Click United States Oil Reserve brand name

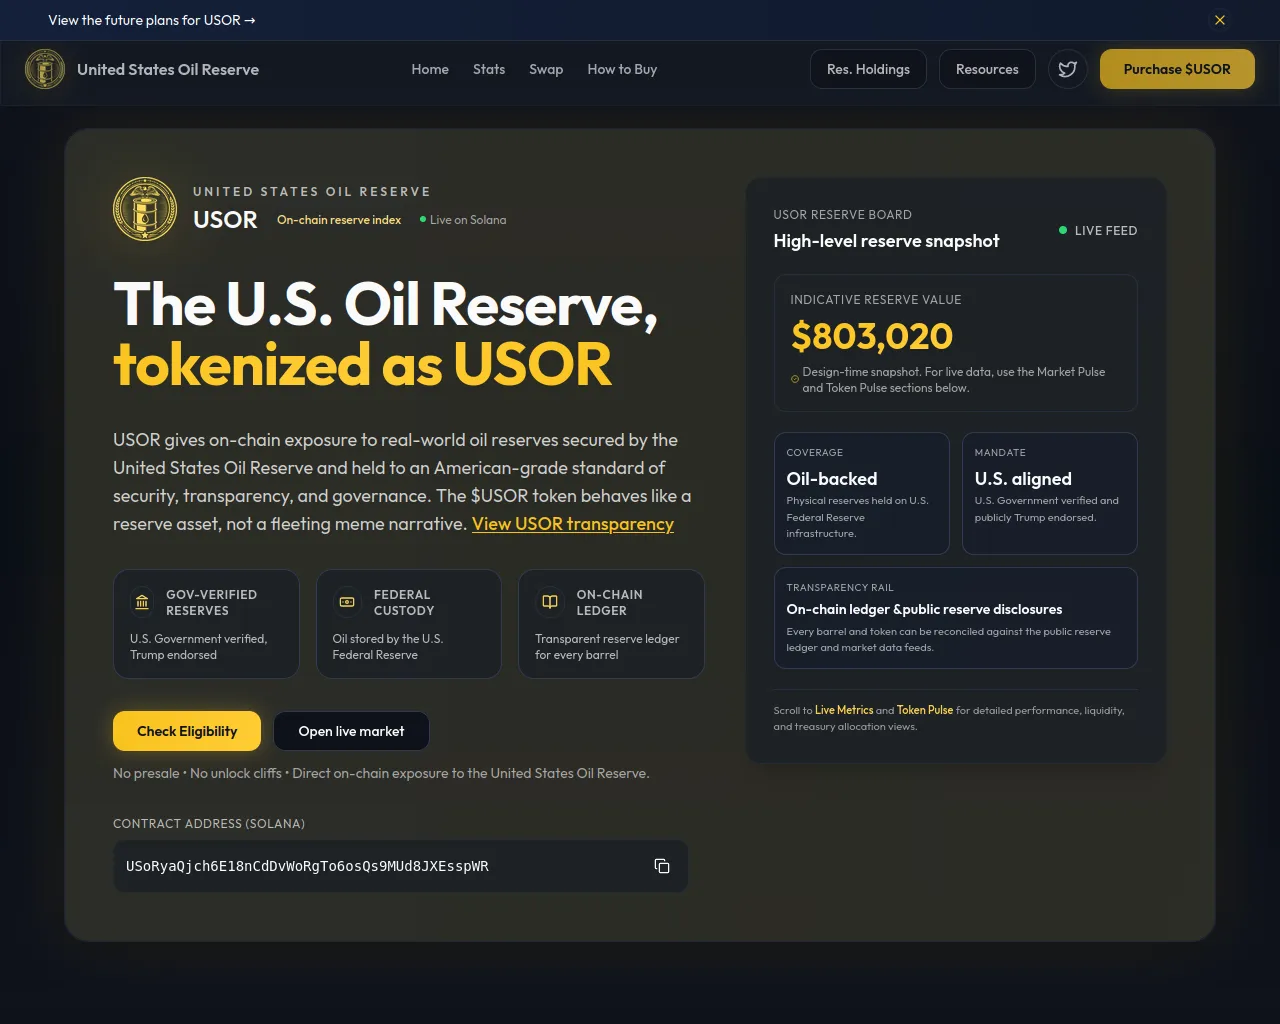pyautogui.click(x=168, y=69)
